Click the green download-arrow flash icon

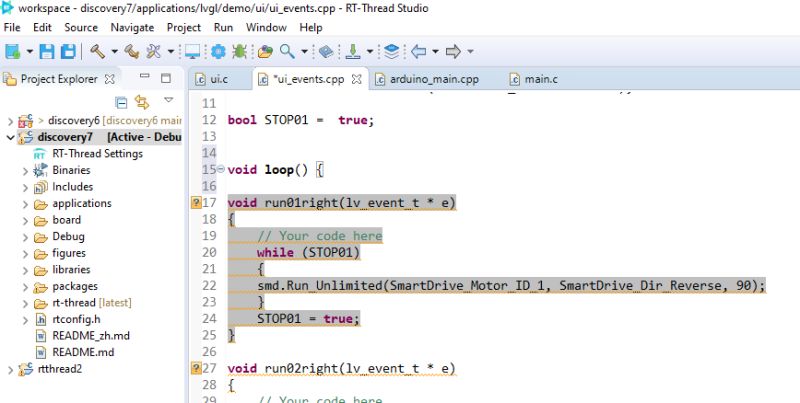[353, 51]
